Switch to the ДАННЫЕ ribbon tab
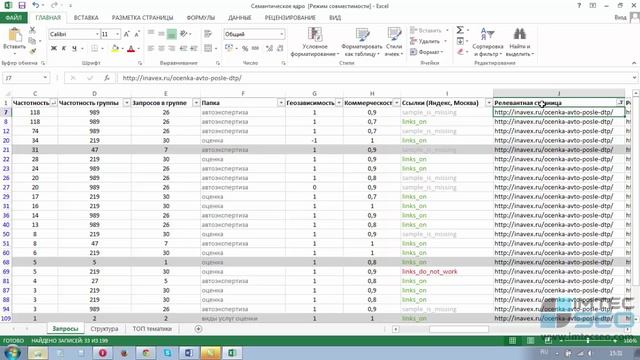The image size is (640, 360). pos(240,18)
